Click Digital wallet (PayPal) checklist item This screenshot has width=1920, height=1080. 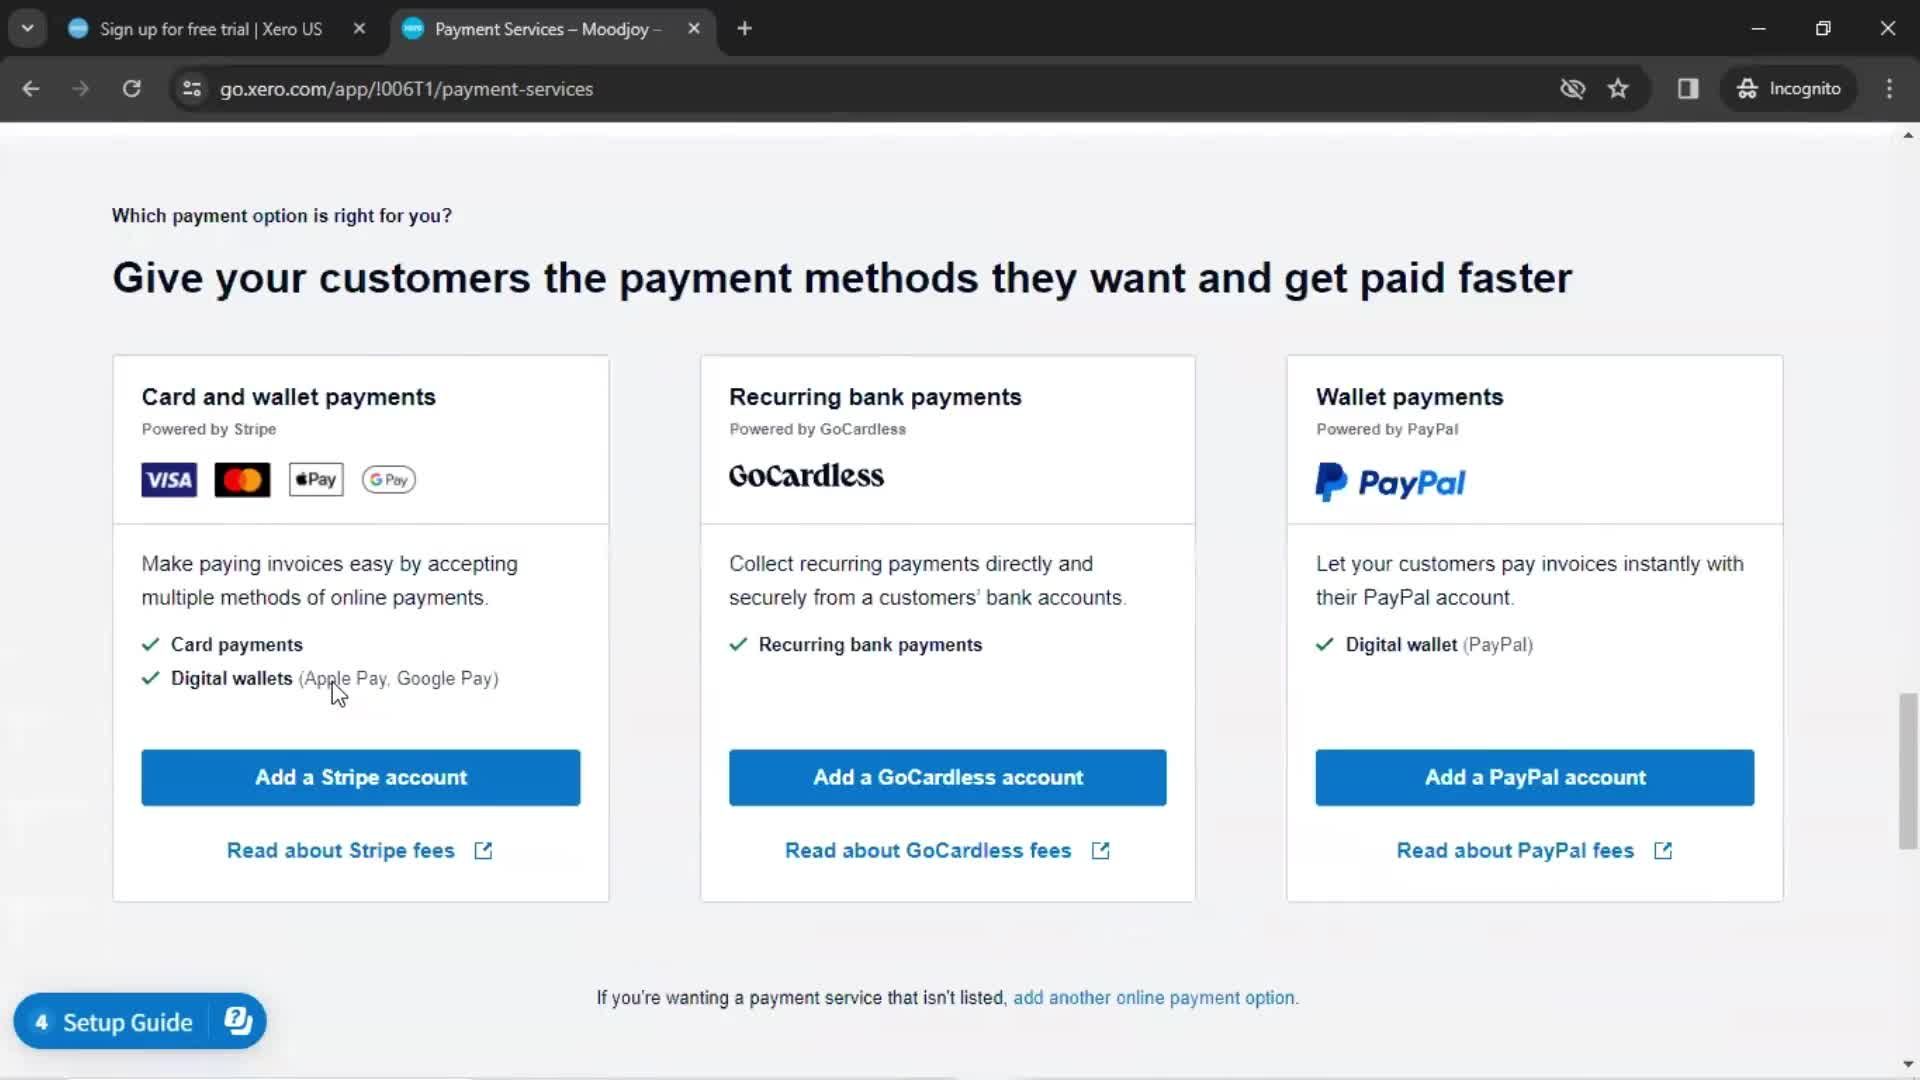point(1424,645)
